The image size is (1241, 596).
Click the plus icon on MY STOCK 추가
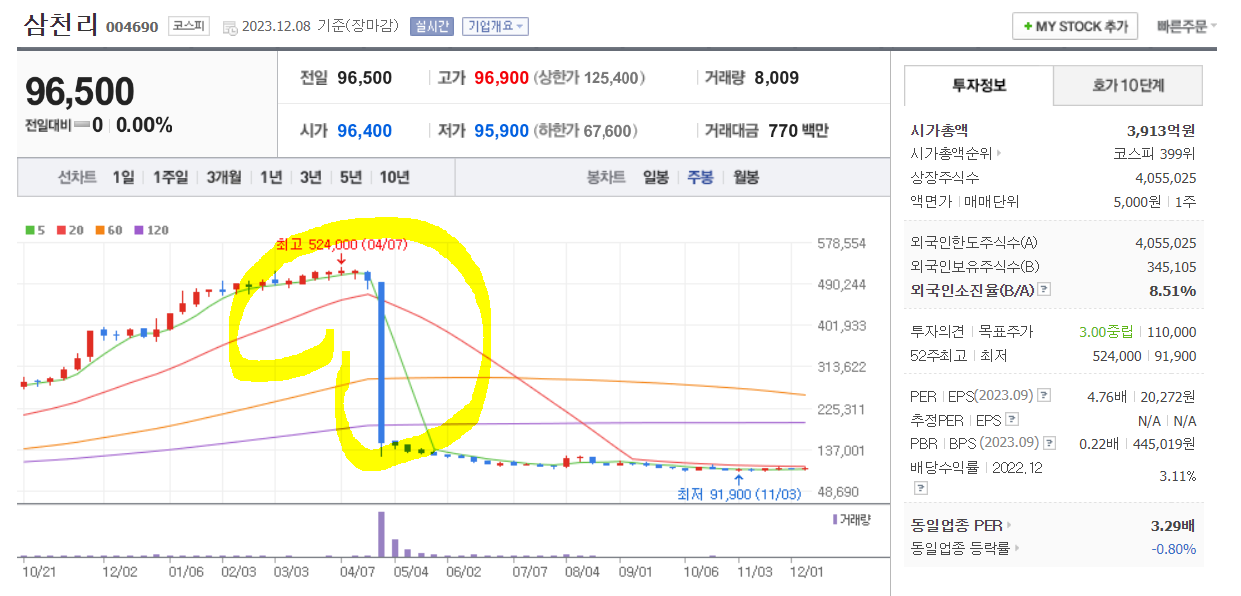(1028, 27)
